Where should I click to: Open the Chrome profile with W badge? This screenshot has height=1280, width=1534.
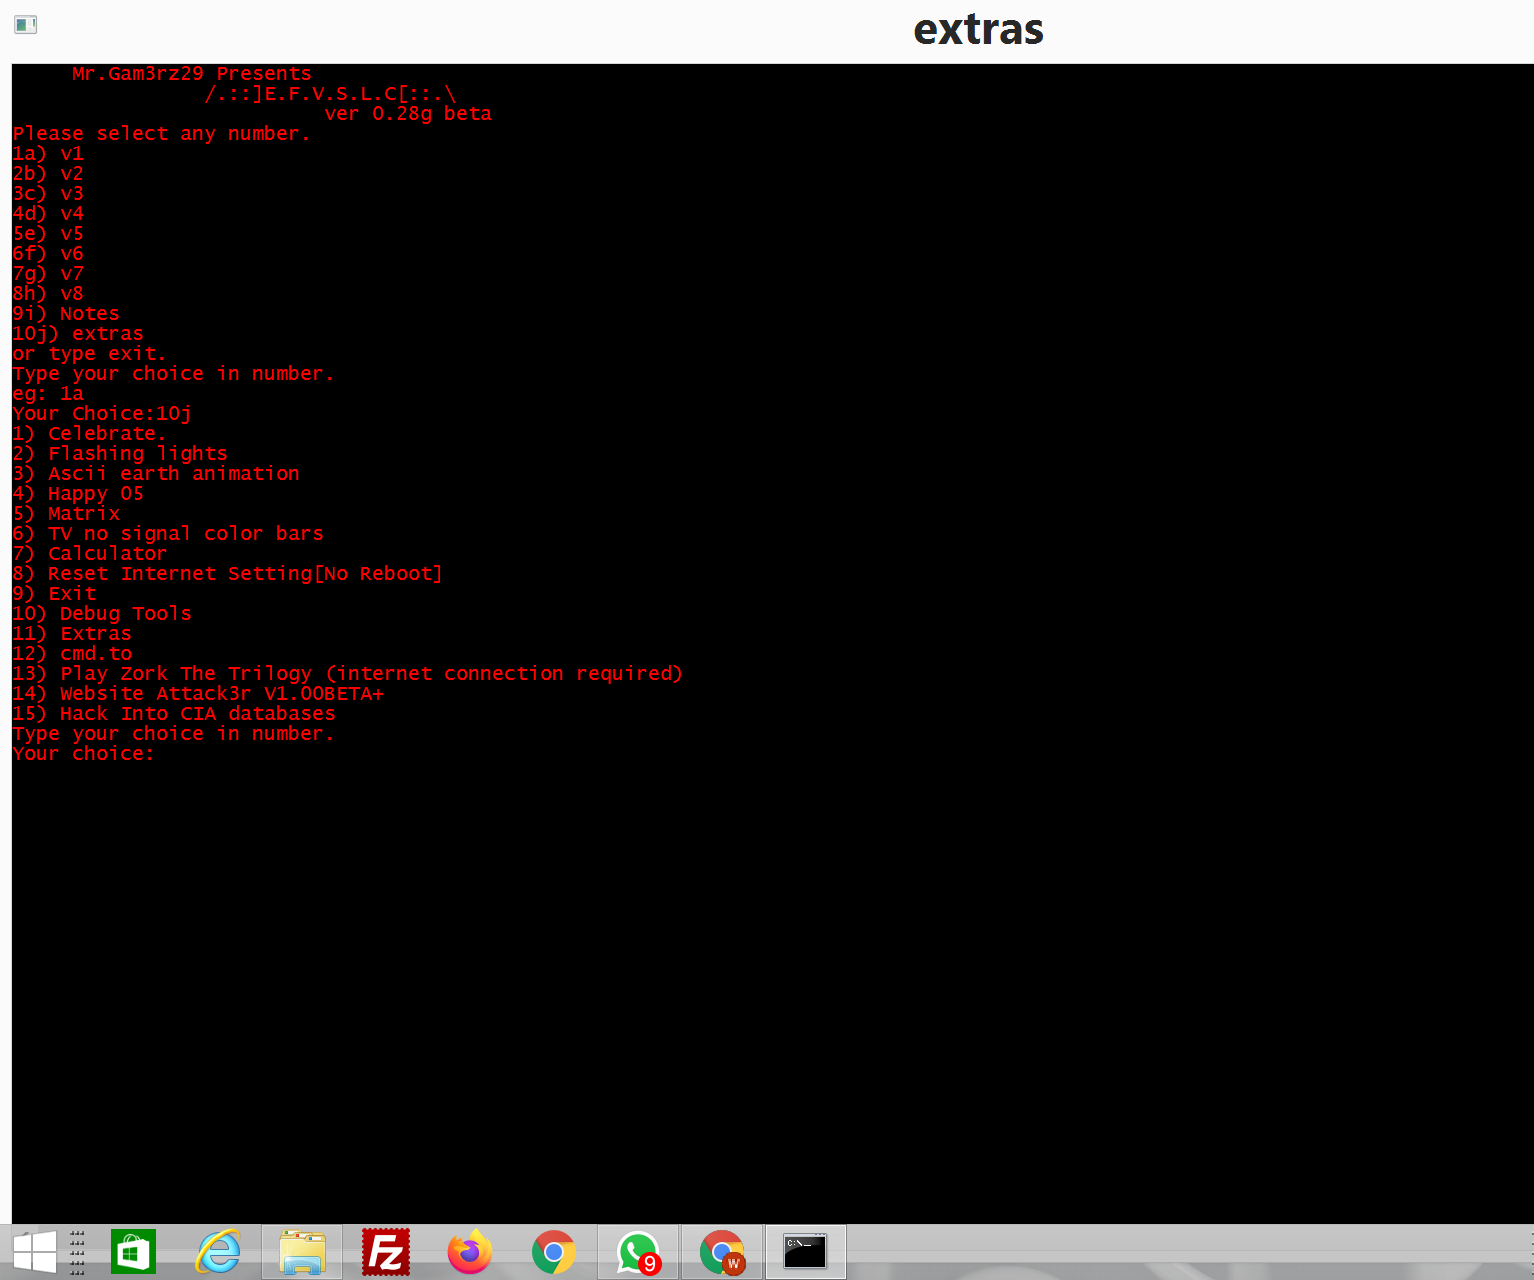tap(722, 1252)
